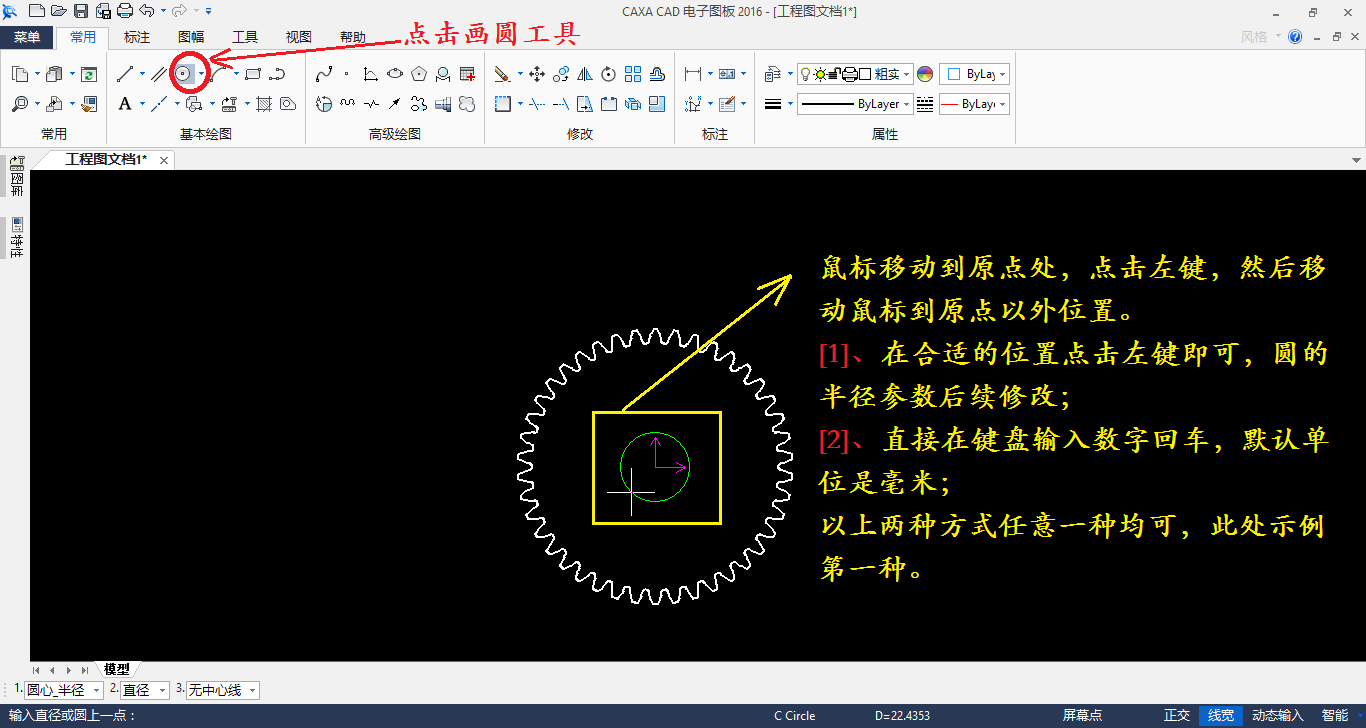This screenshot has width=1366, height=728.
Task: Open 智能 snap mode selector
Action: pyautogui.click(x=1334, y=716)
